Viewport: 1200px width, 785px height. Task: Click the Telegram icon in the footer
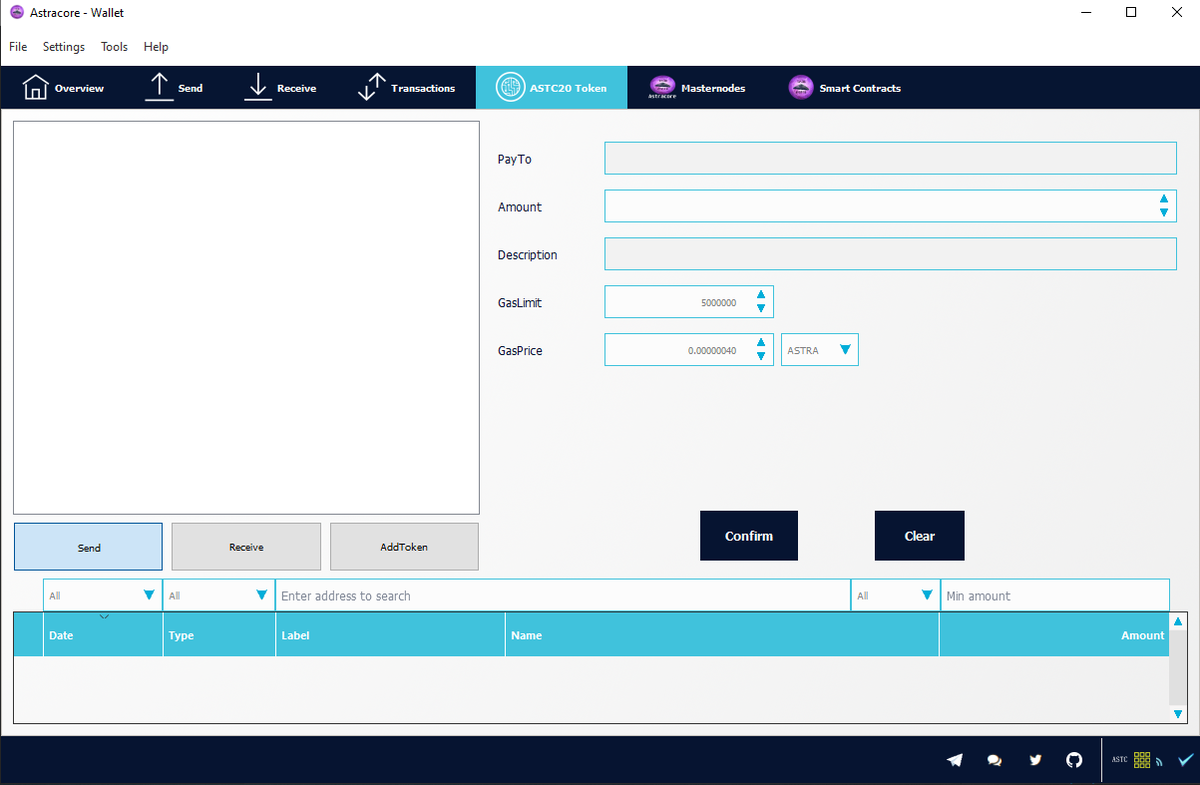click(x=954, y=760)
